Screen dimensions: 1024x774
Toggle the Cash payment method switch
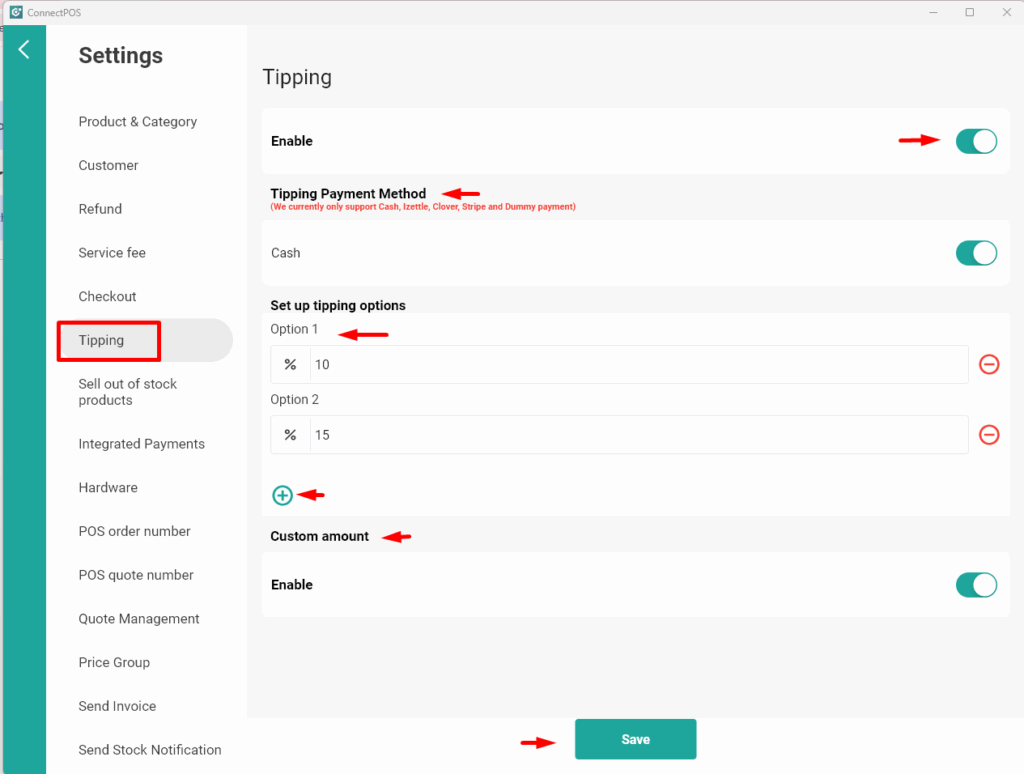[x=976, y=253]
